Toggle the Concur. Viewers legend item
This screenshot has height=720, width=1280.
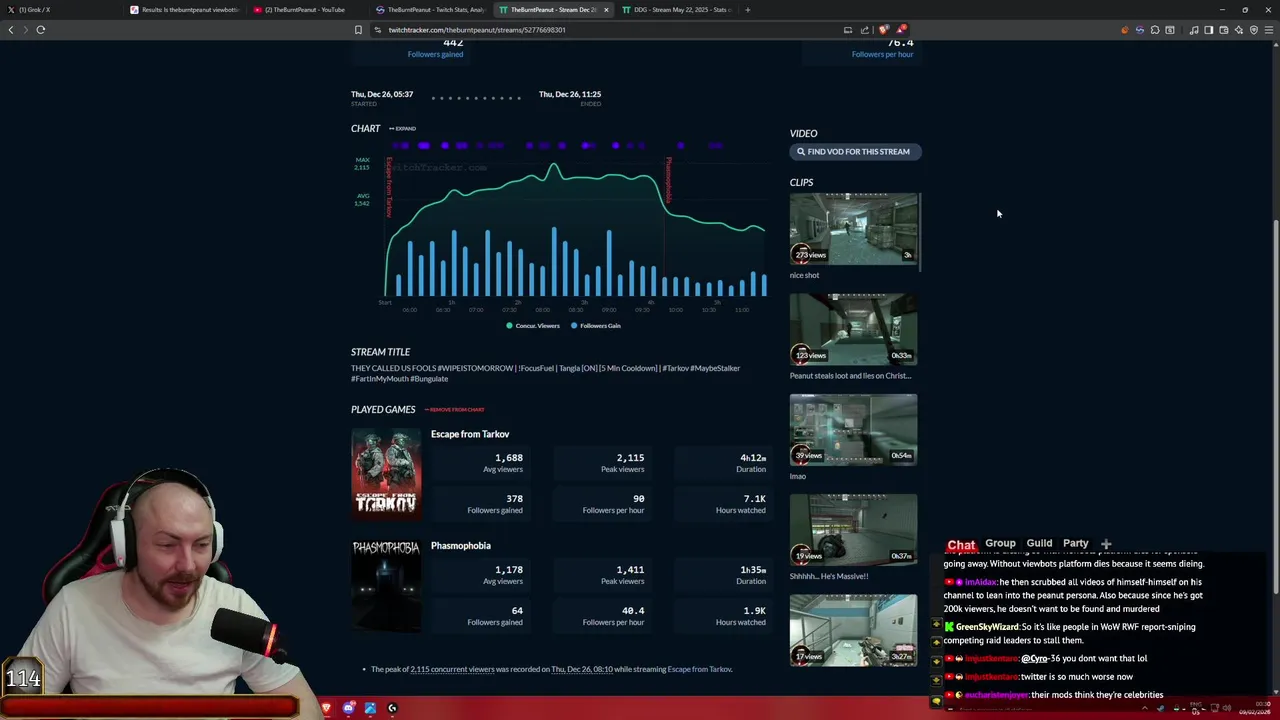click(534, 326)
